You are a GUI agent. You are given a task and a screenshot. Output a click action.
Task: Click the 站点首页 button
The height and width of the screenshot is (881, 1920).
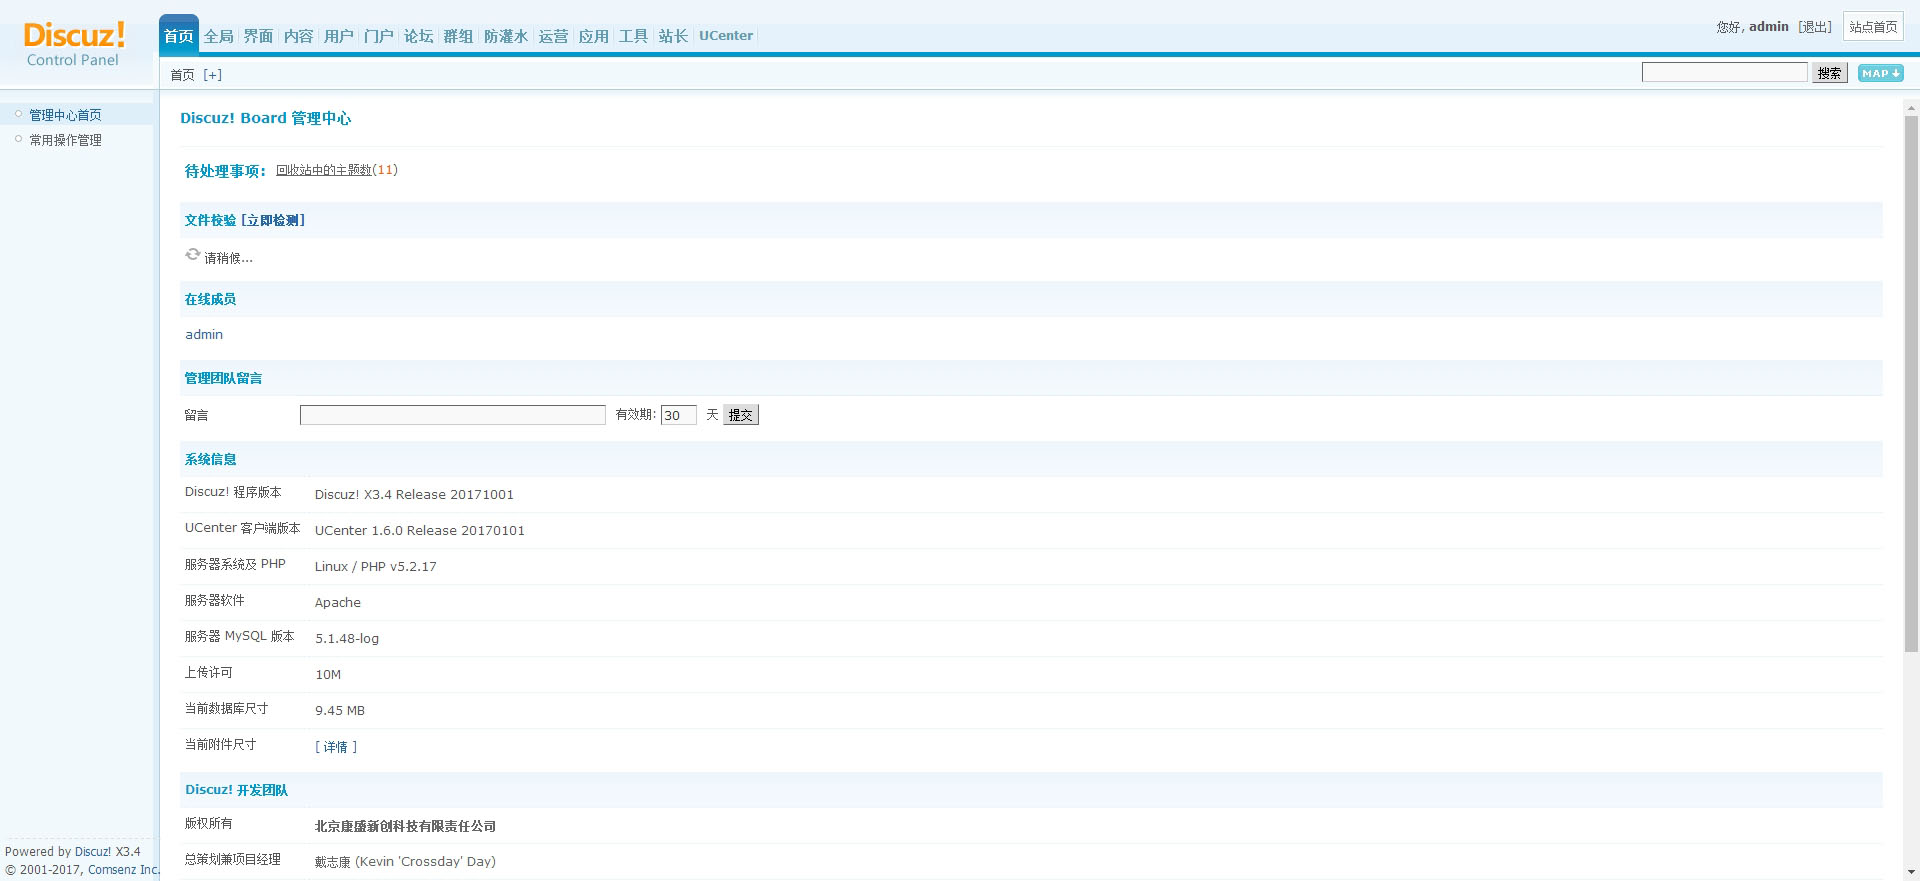[x=1873, y=27]
